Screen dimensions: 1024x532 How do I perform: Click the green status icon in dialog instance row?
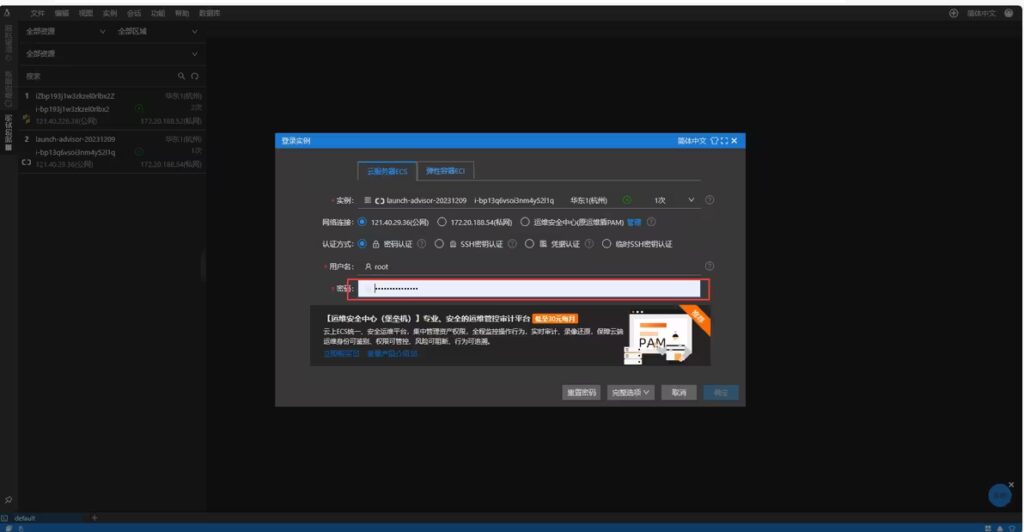pos(627,200)
